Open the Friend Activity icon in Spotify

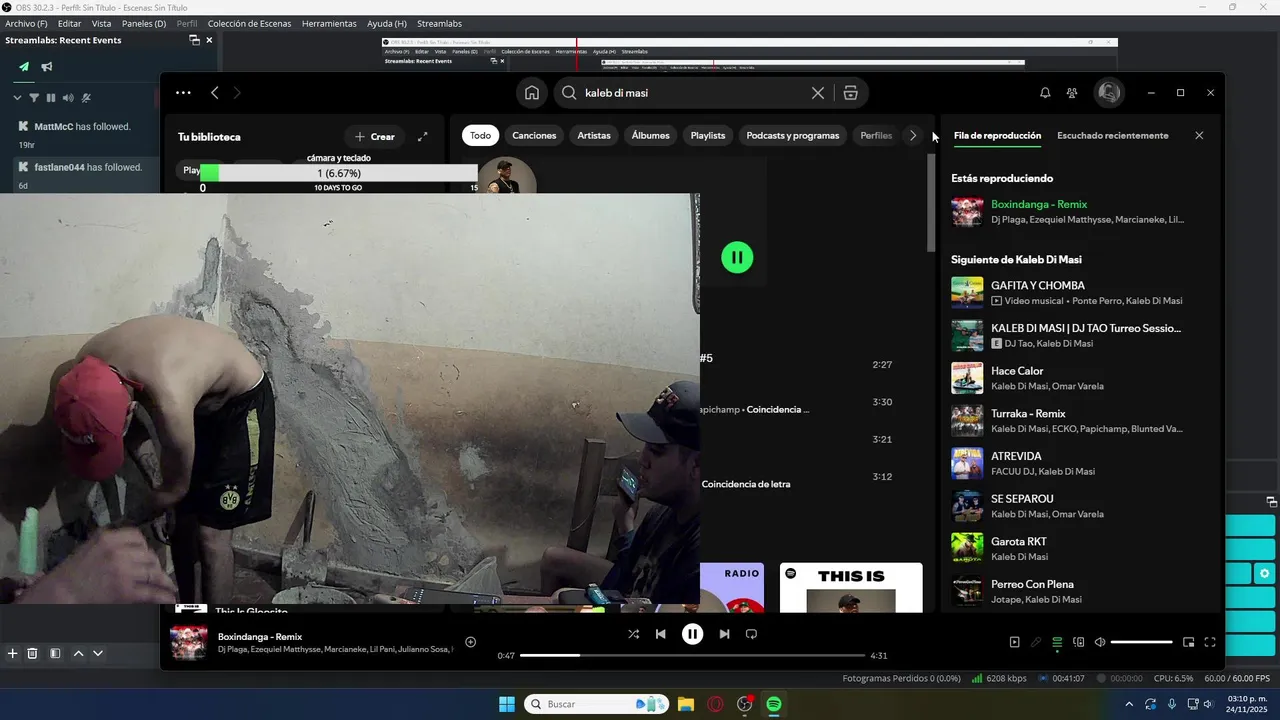[x=1072, y=93]
